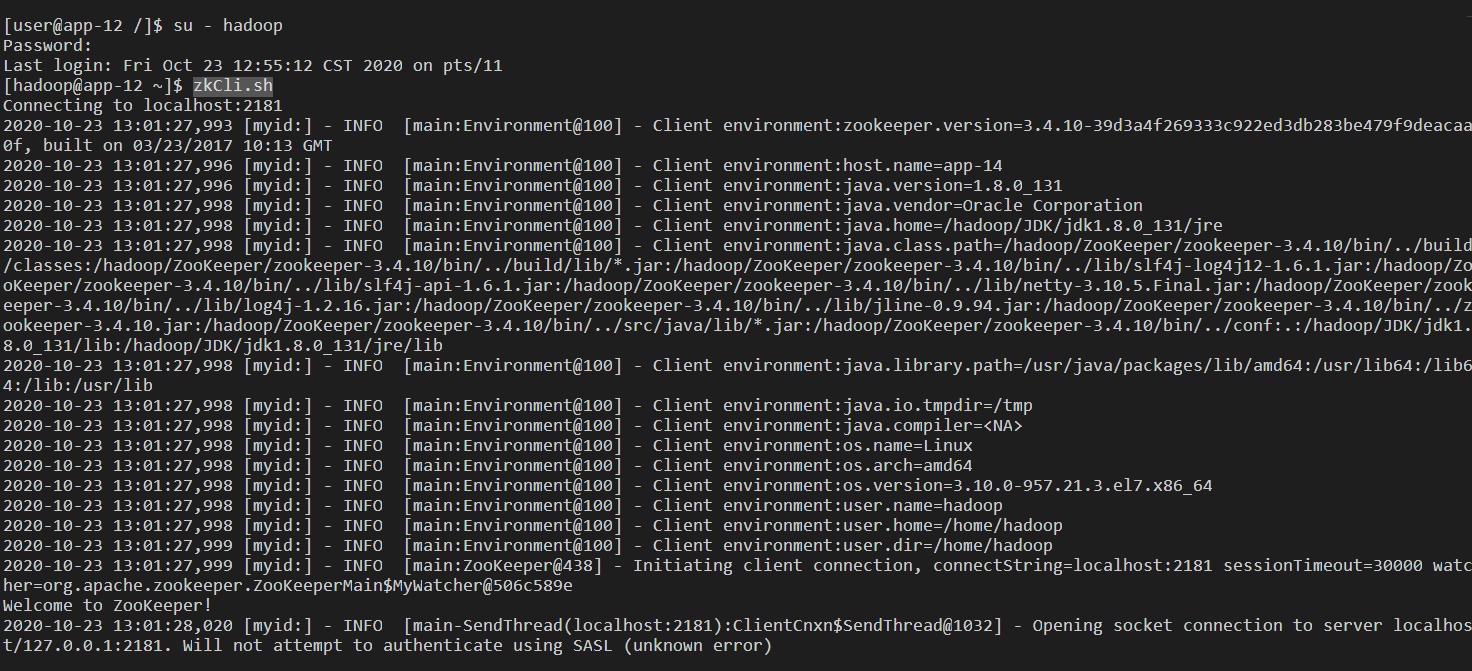The height and width of the screenshot is (671, 1472).
Task: Click the os.version kernel string entry
Action: pyautogui.click(x=1028, y=486)
